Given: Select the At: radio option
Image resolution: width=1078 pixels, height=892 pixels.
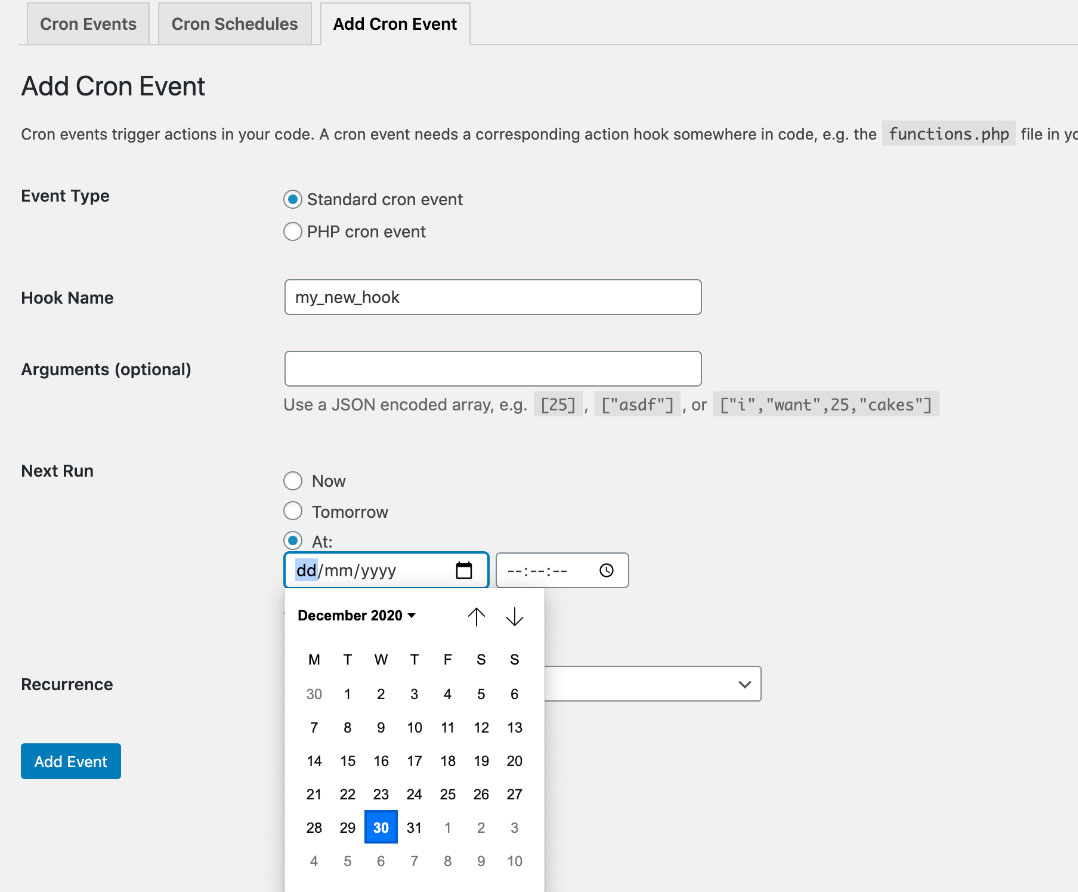Looking at the screenshot, I should coord(293,541).
